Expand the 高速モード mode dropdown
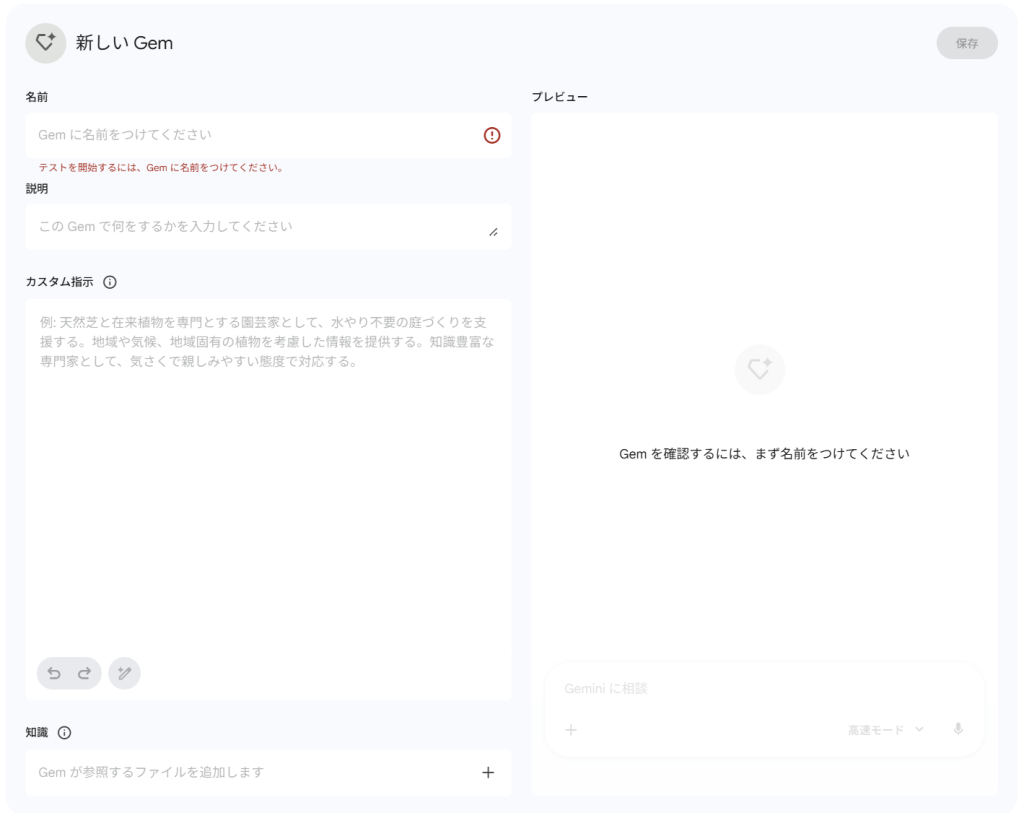Image resolution: width=1024 pixels, height=813 pixels. tap(885, 730)
